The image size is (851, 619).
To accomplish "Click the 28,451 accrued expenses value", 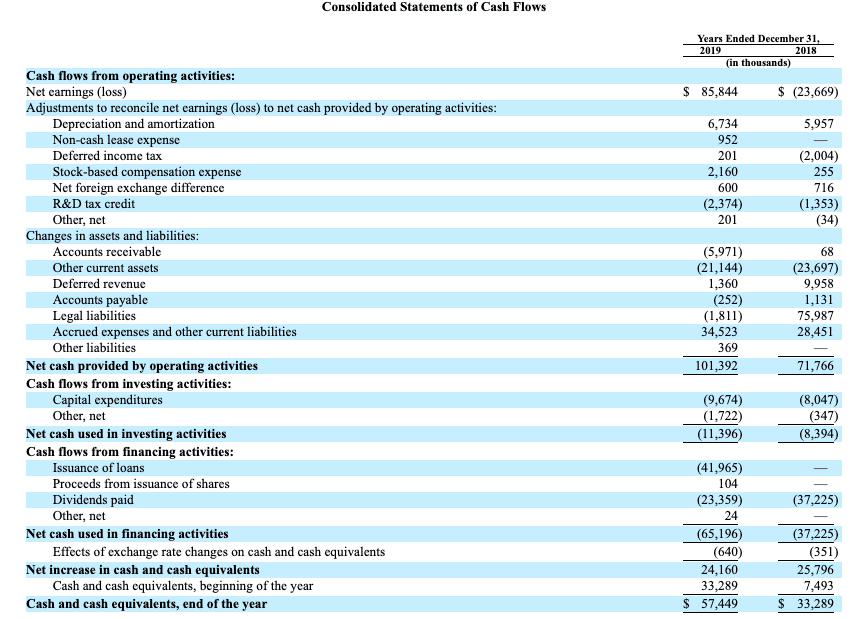I will tap(816, 332).
